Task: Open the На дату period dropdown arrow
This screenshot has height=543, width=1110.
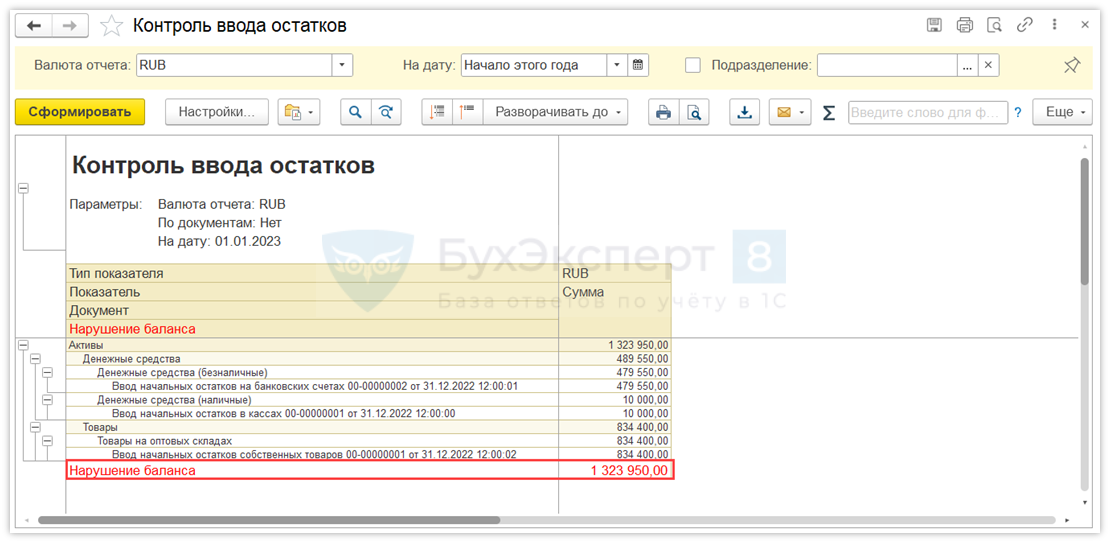Action: (x=617, y=65)
